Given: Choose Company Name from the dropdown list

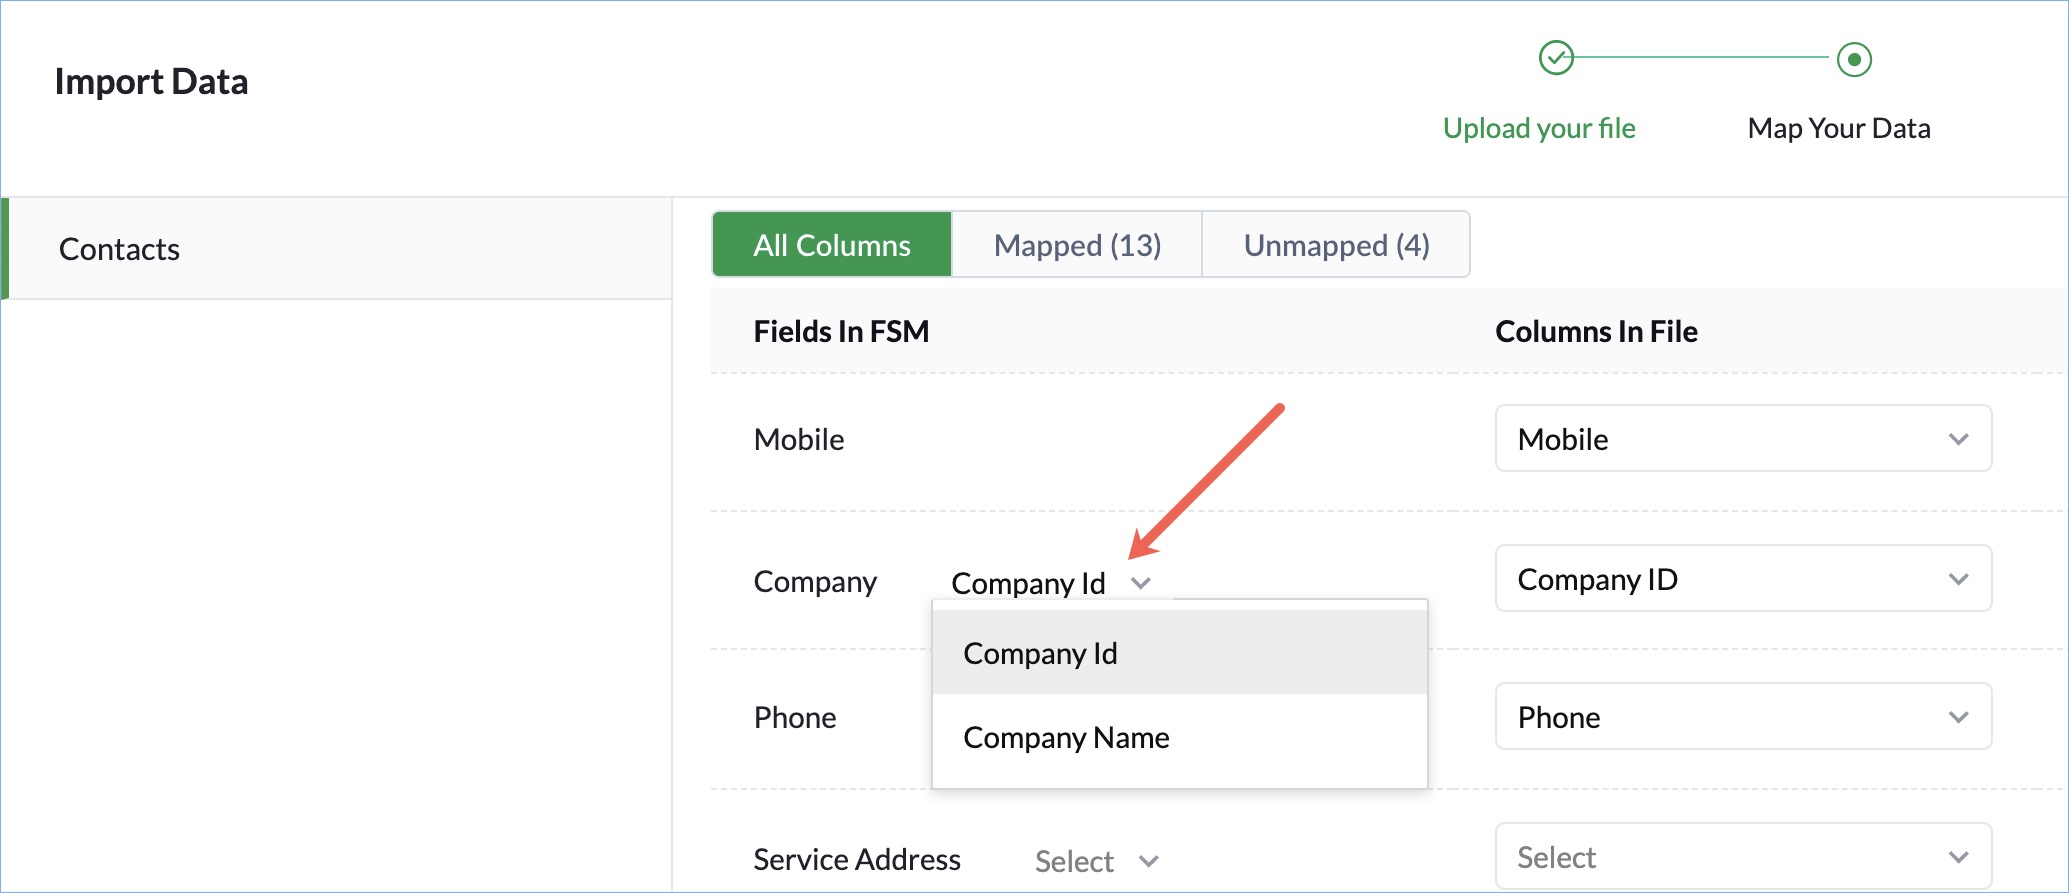Looking at the screenshot, I should click(x=1066, y=738).
